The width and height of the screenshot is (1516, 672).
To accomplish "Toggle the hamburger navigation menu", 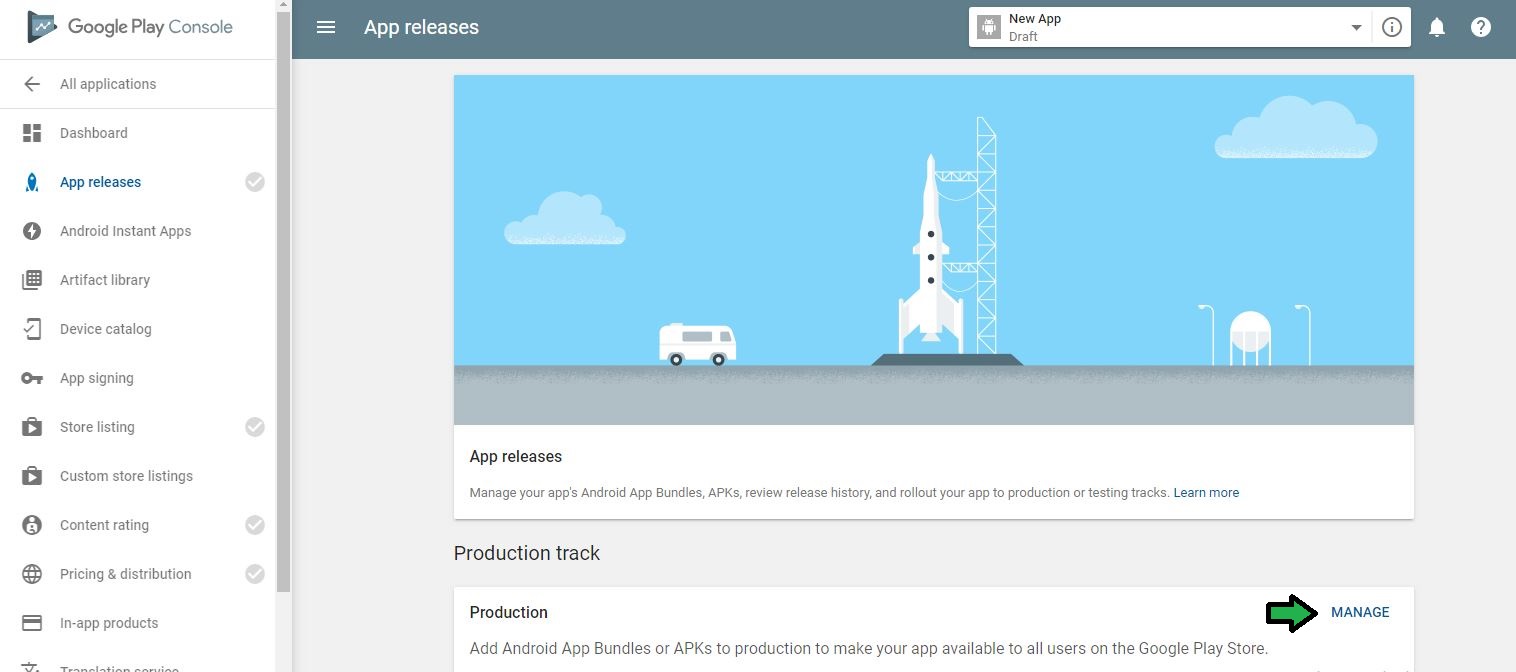I will (x=326, y=27).
